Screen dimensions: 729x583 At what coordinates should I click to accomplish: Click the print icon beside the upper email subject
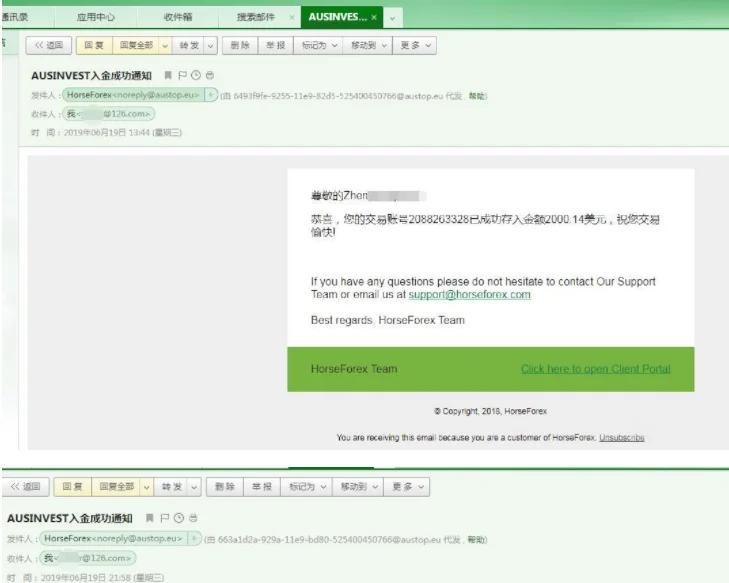(209, 75)
